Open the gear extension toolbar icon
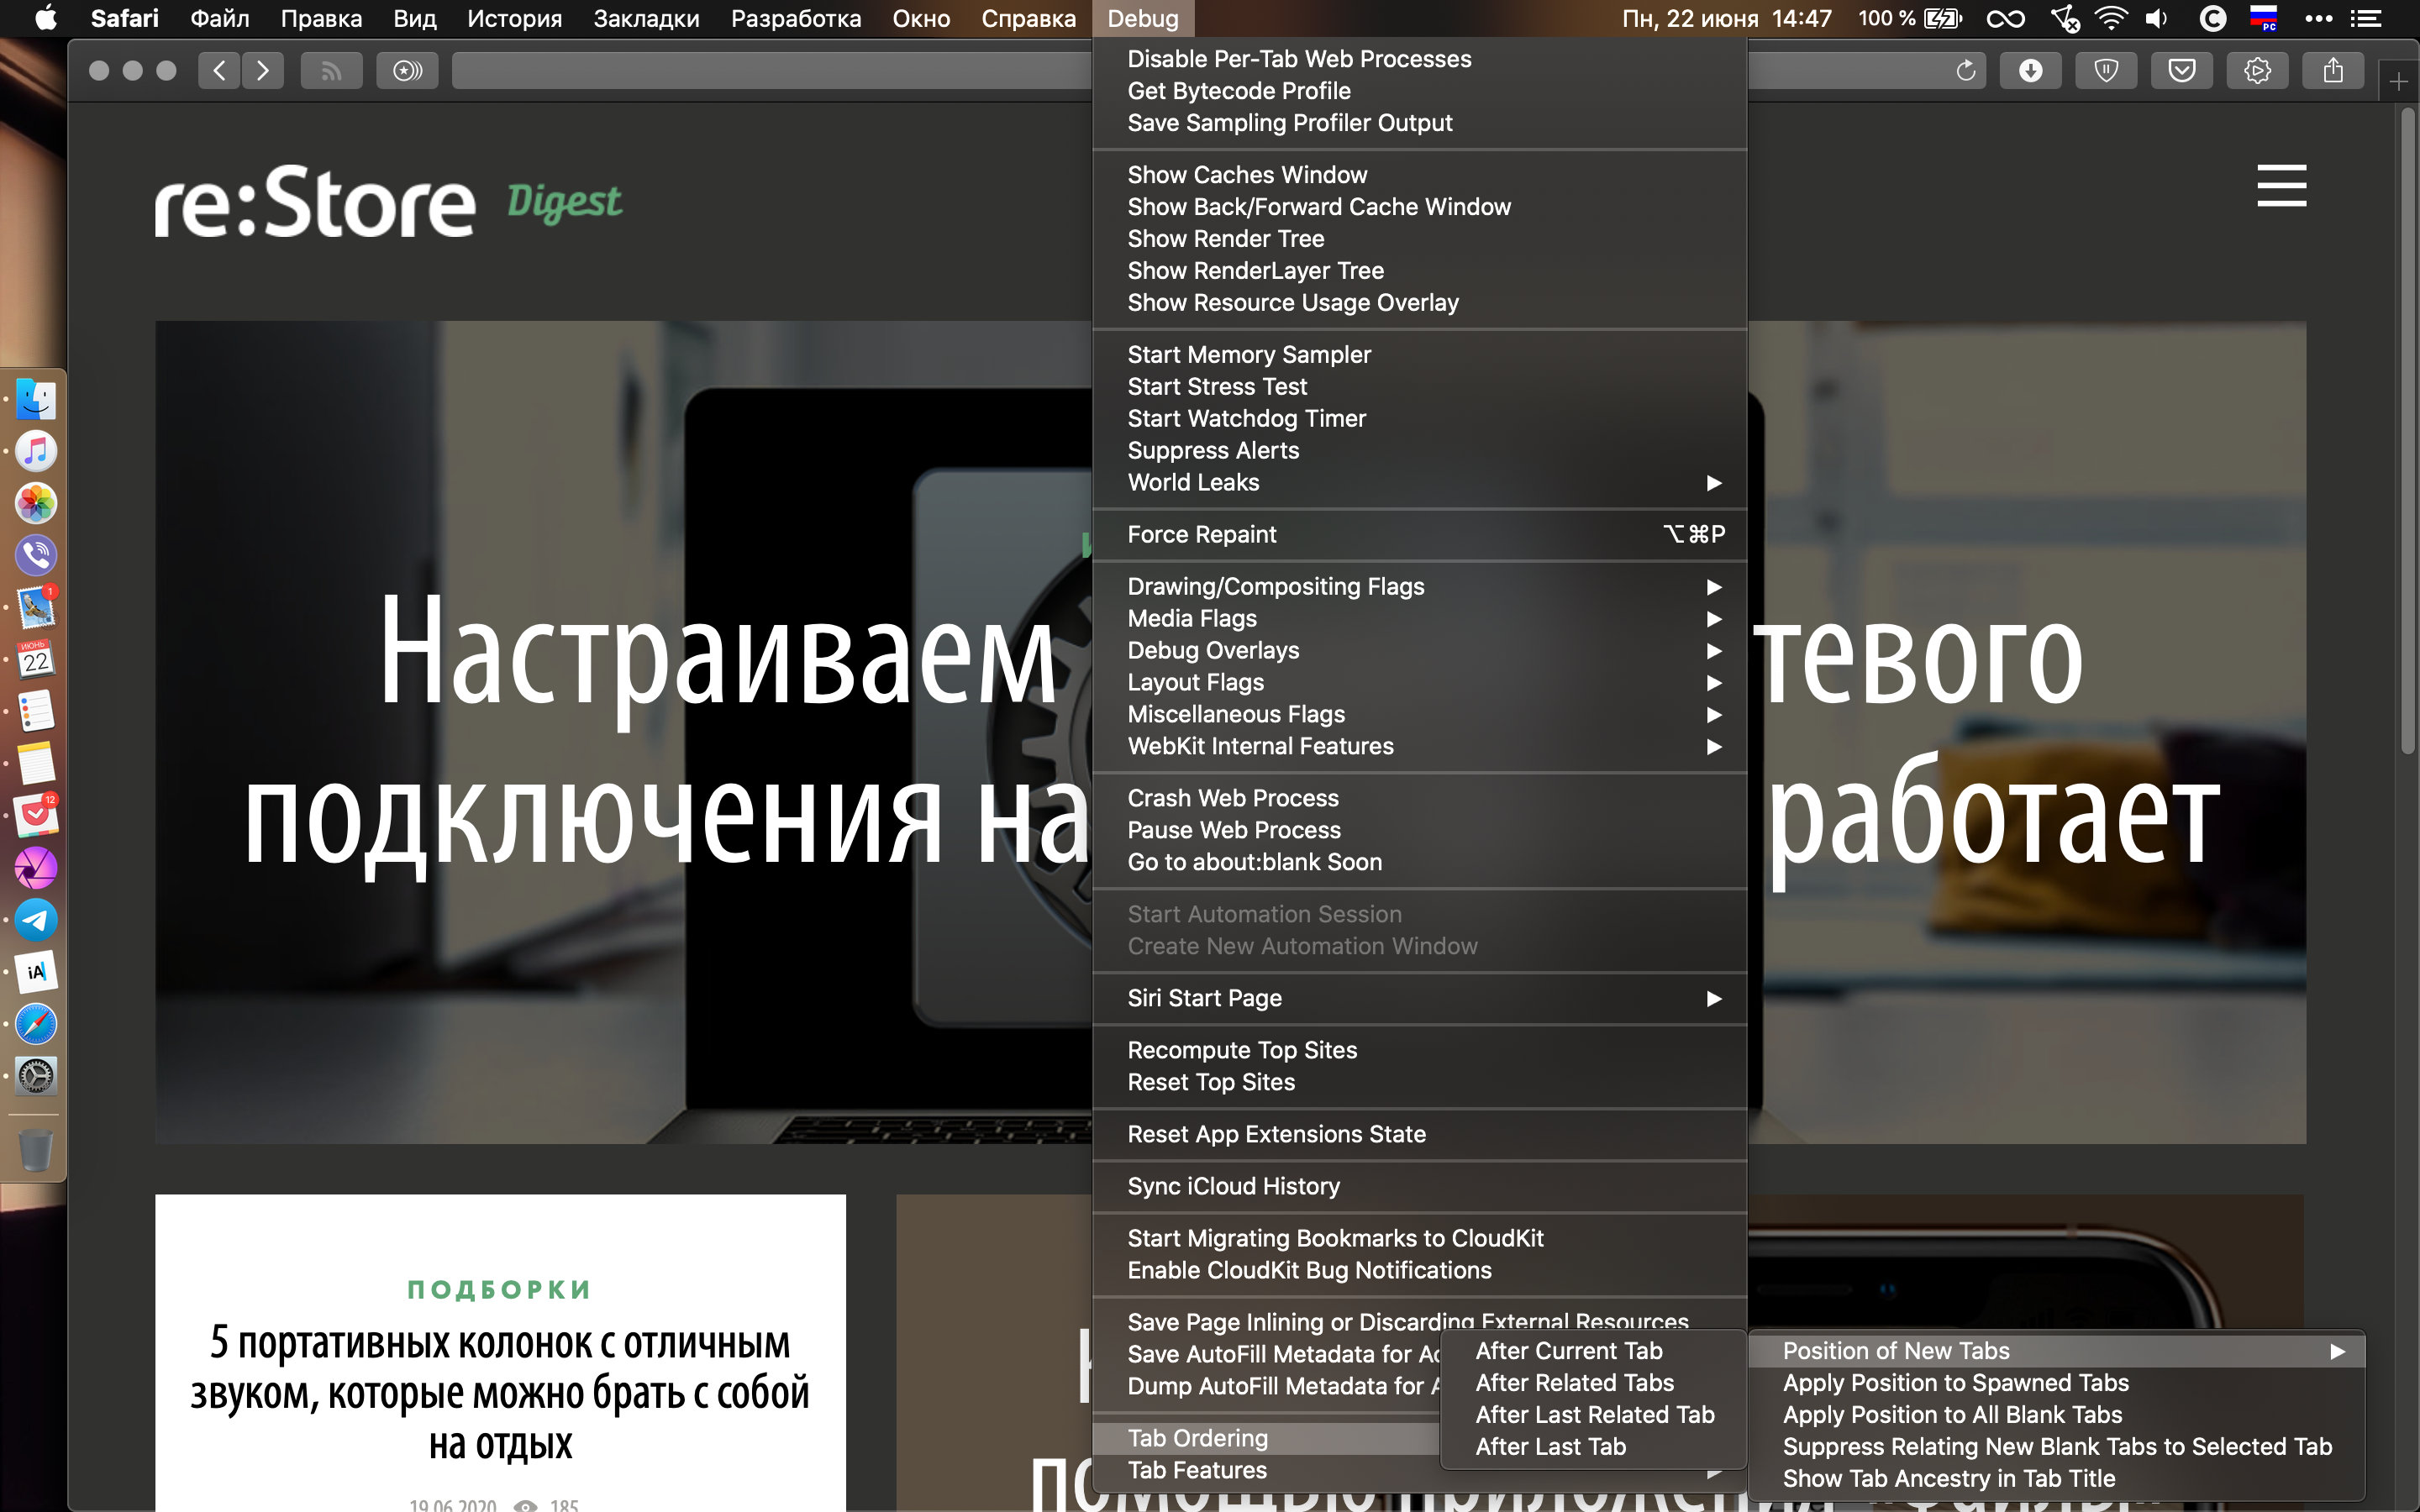 point(2257,70)
